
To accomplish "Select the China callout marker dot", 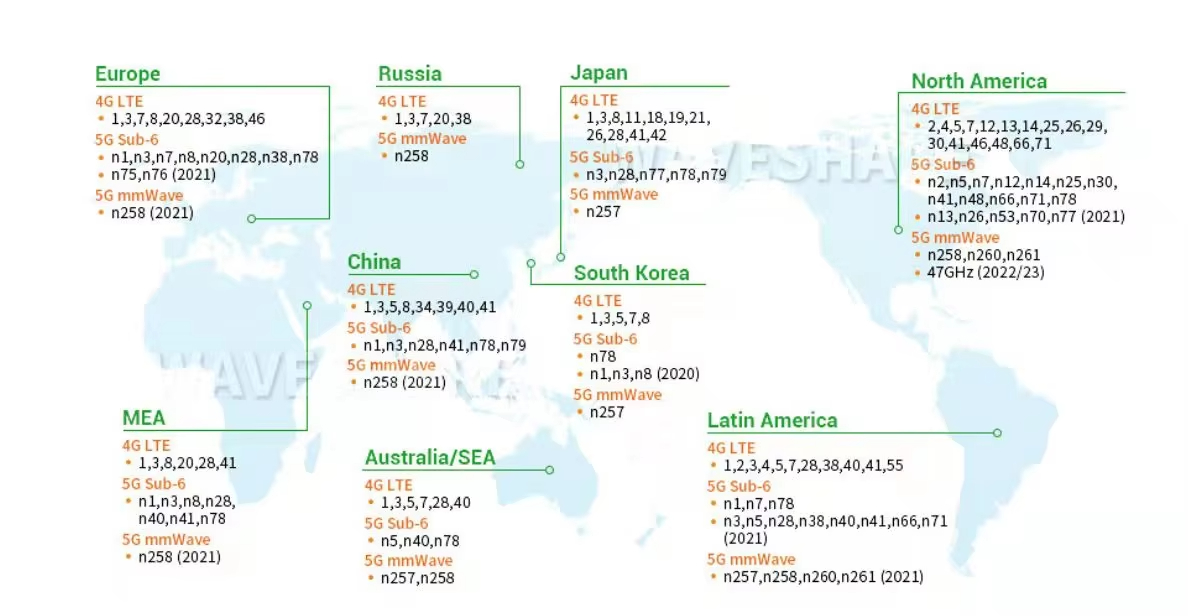I will [x=474, y=274].
